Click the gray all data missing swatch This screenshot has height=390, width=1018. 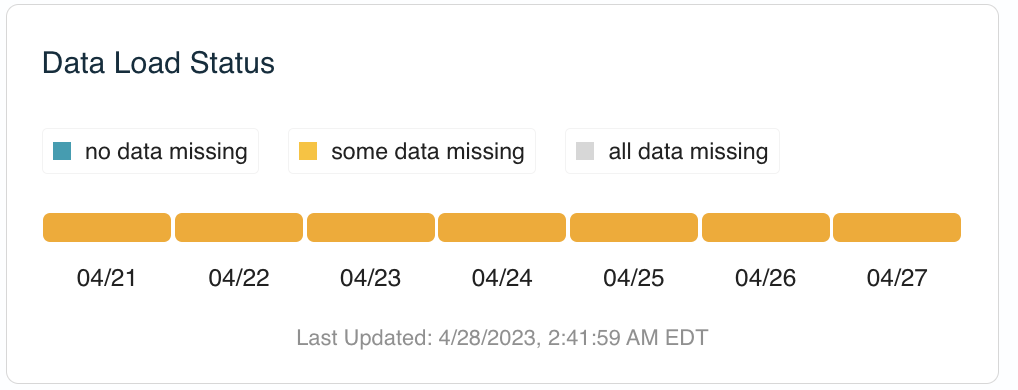tap(585, 151)
